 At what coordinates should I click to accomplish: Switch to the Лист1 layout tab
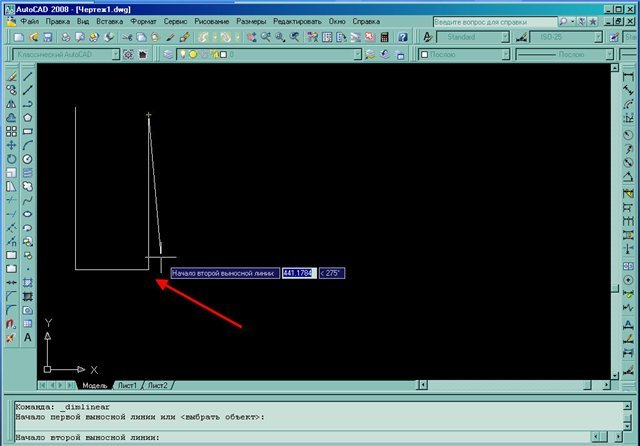(x=128, y=385)
